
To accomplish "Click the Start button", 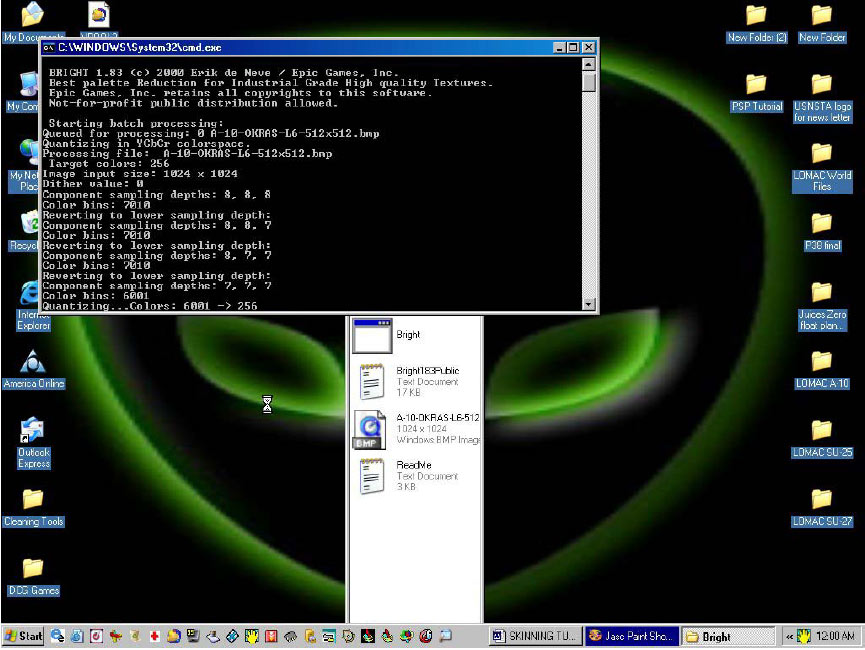I will point(23,636).
